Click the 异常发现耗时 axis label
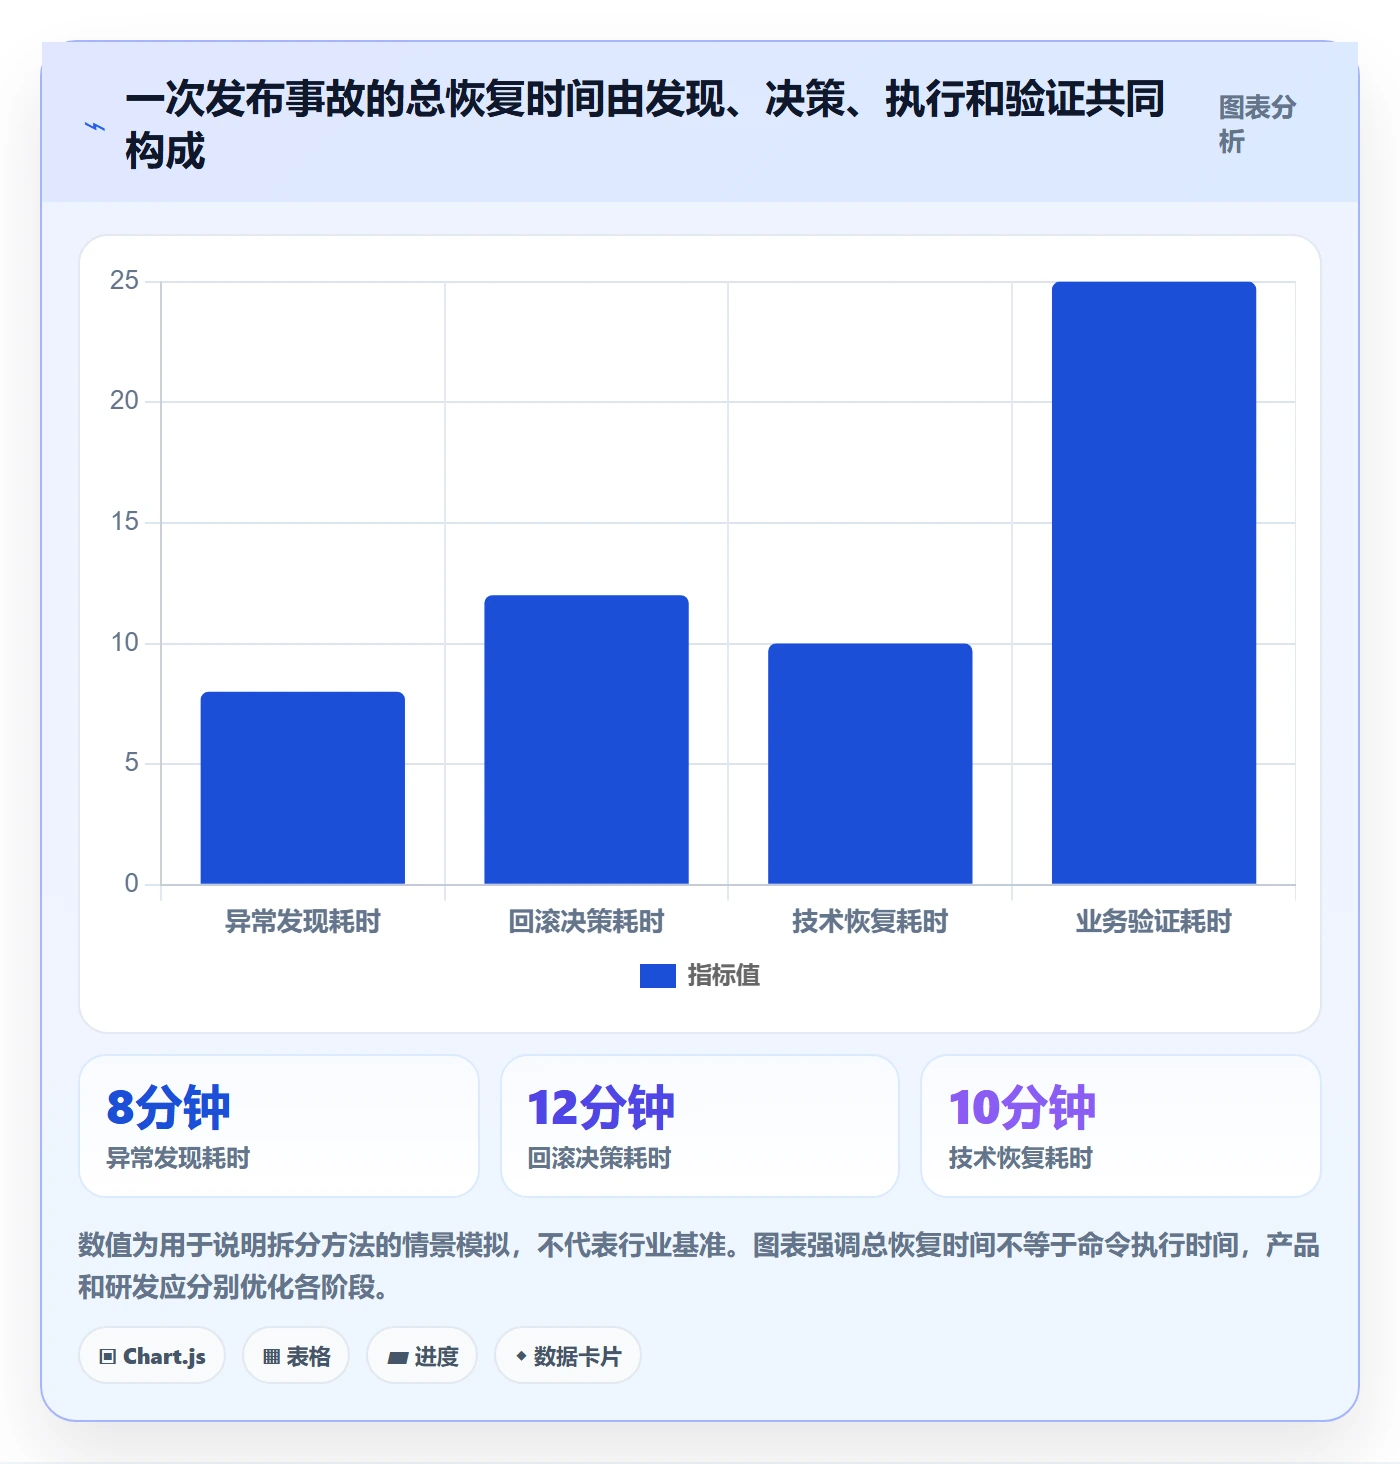 tap(303, 922)
